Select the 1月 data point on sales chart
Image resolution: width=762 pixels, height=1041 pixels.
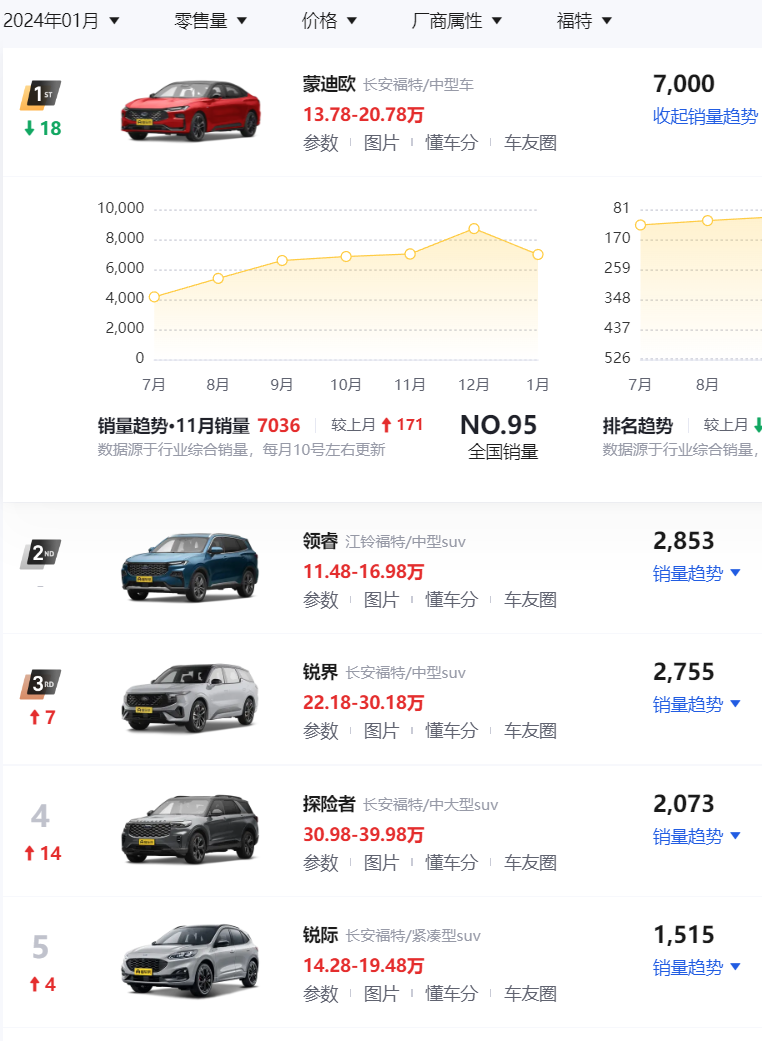coord(538,254)
